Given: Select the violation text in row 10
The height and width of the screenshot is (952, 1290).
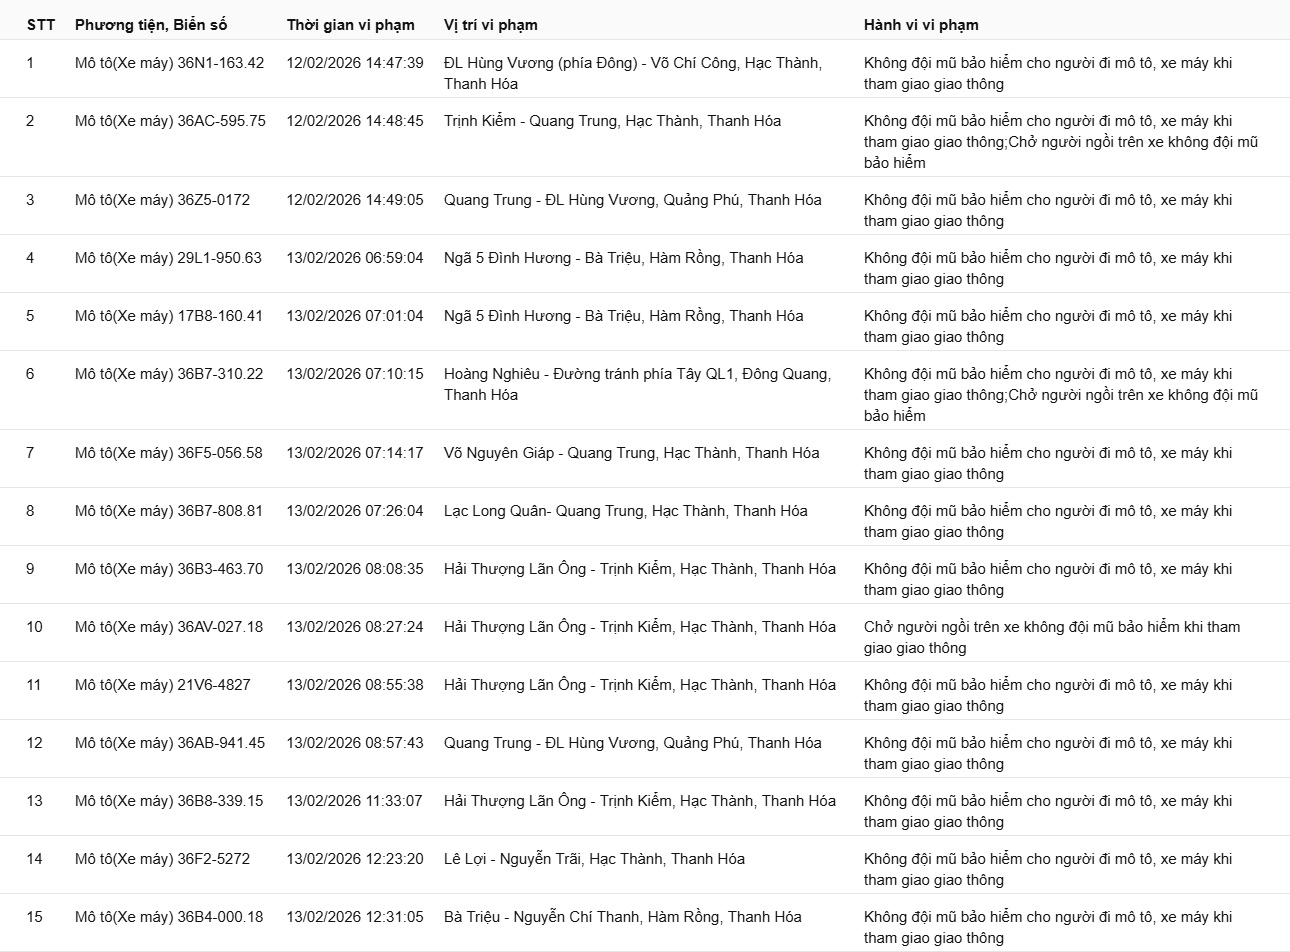Looking at the screenshot, I should (1051, 637).
